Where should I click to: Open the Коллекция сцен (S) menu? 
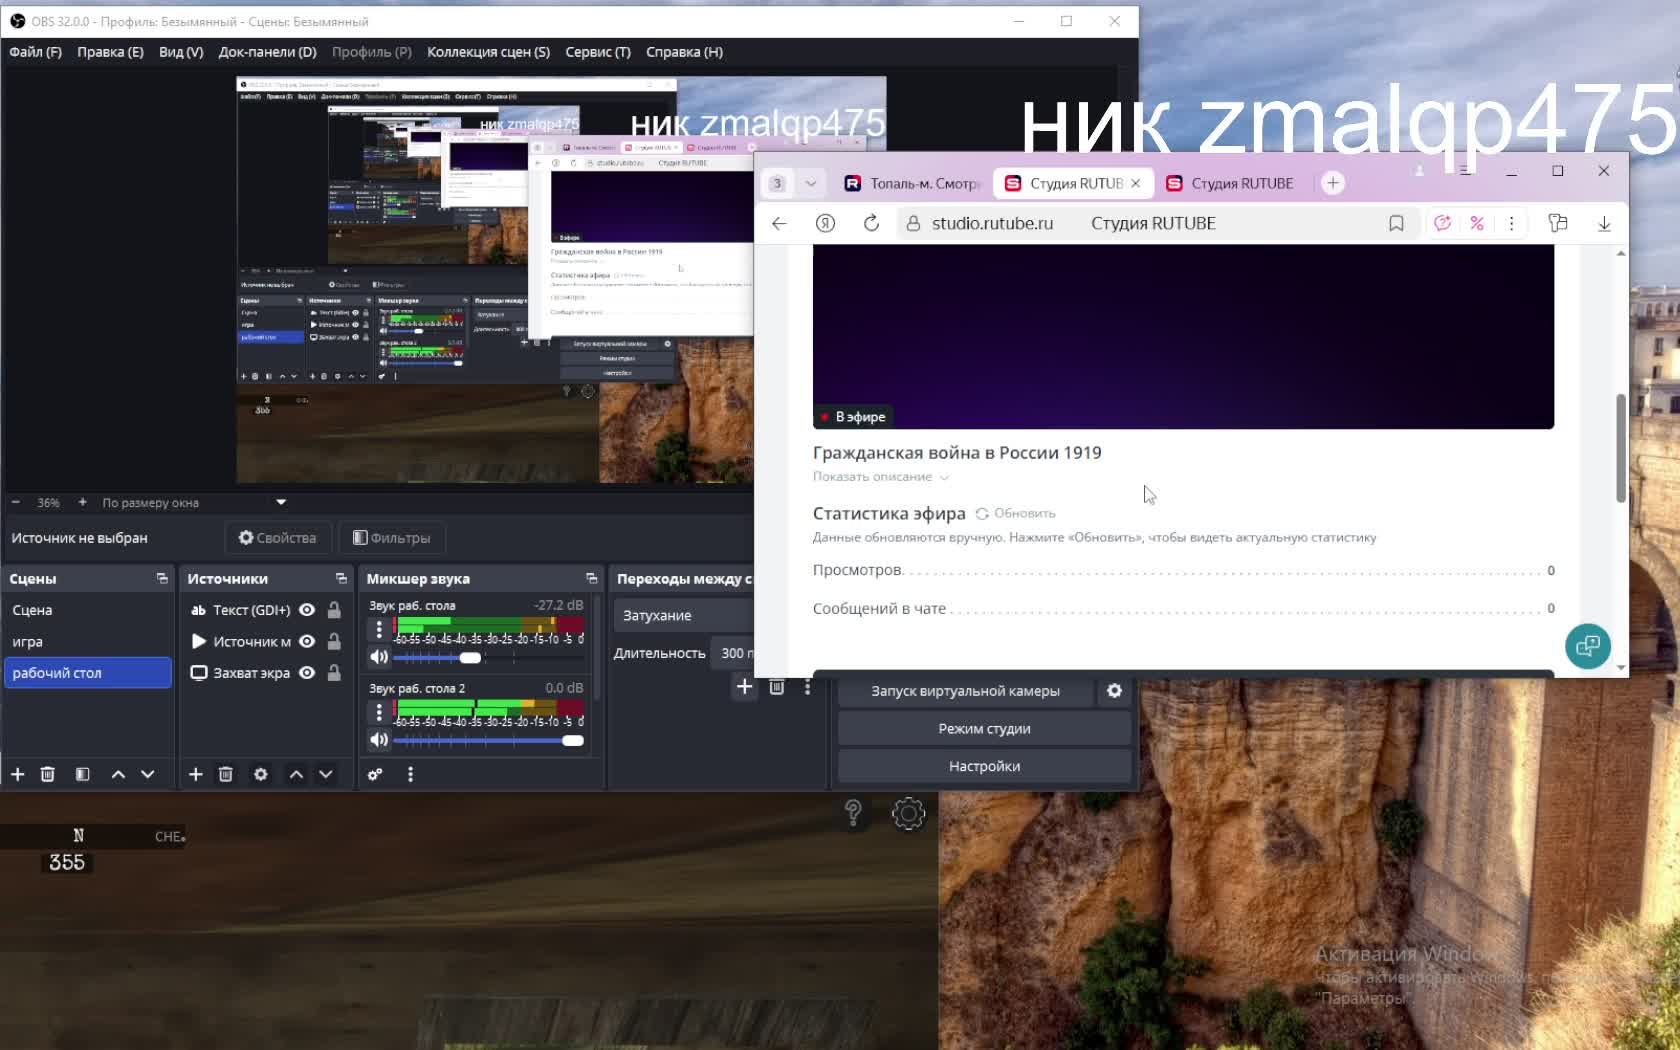[488, 52]
